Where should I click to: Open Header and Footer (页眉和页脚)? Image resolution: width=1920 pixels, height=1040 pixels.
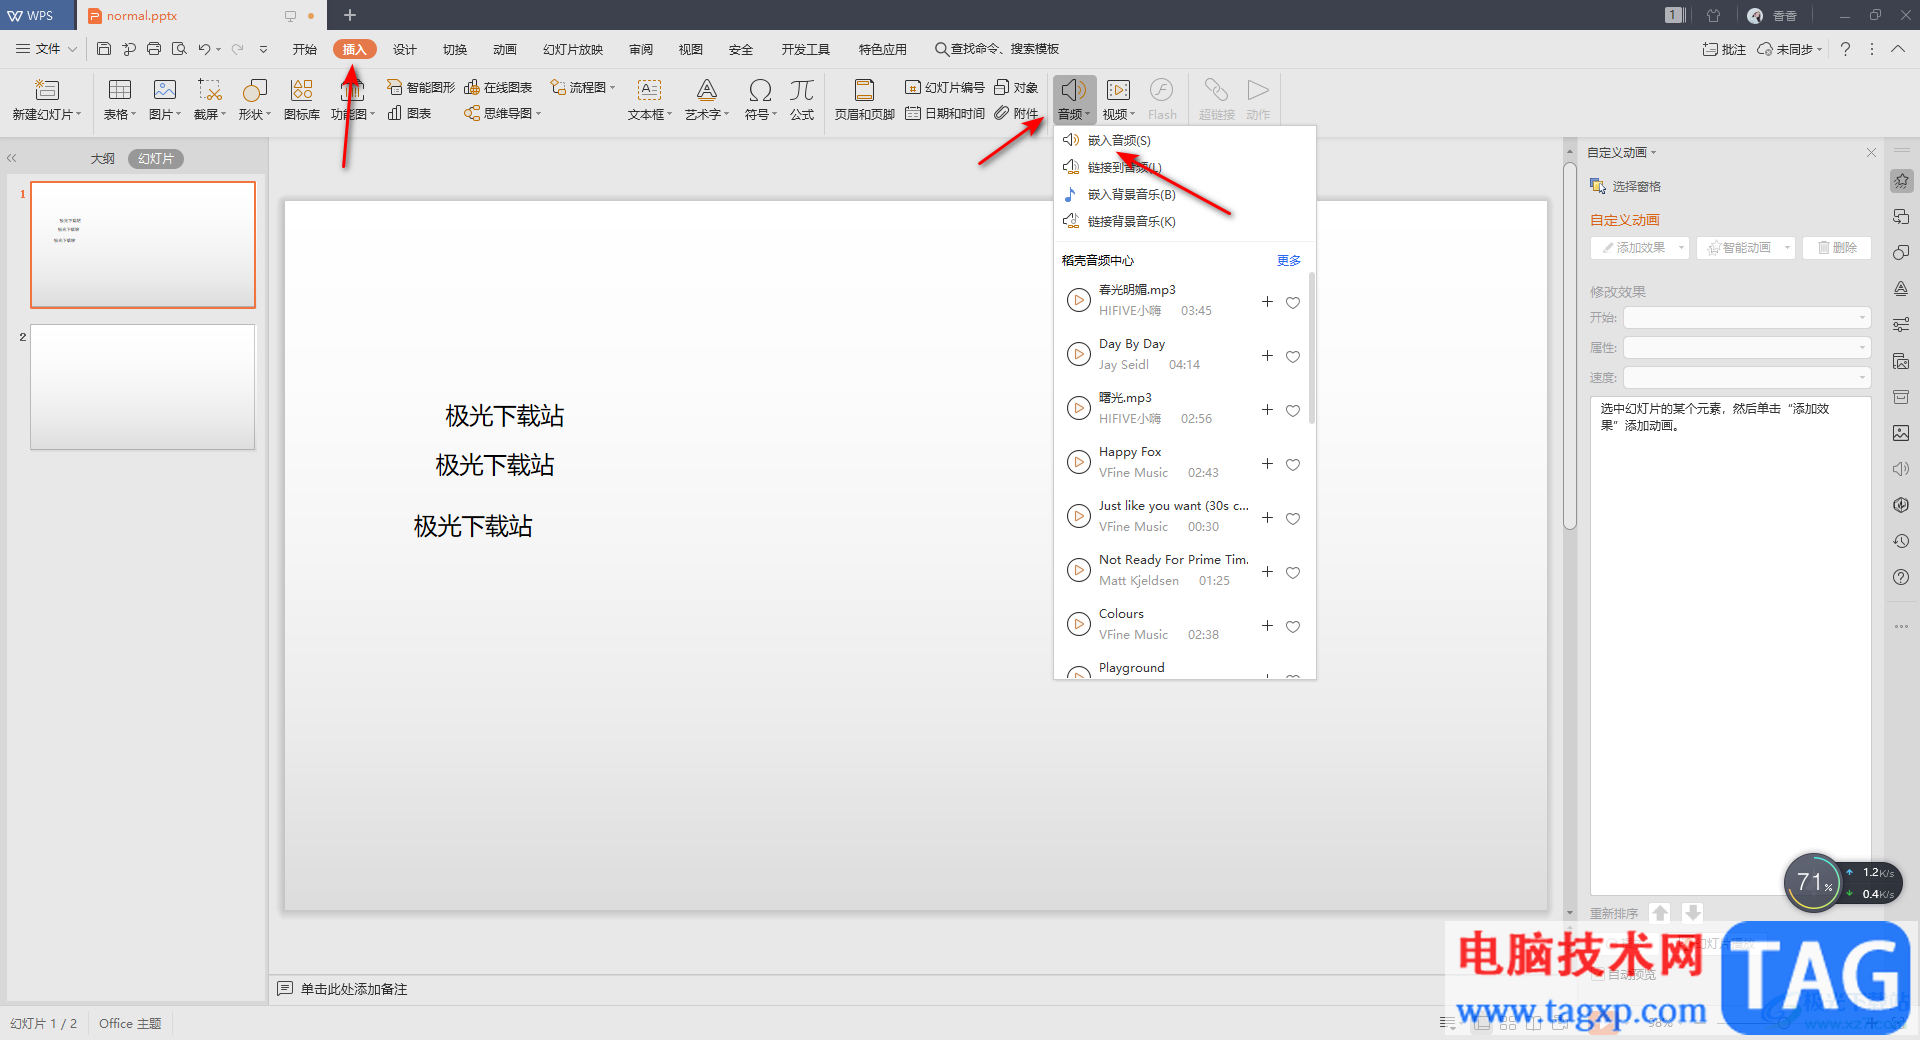[864, 99]
